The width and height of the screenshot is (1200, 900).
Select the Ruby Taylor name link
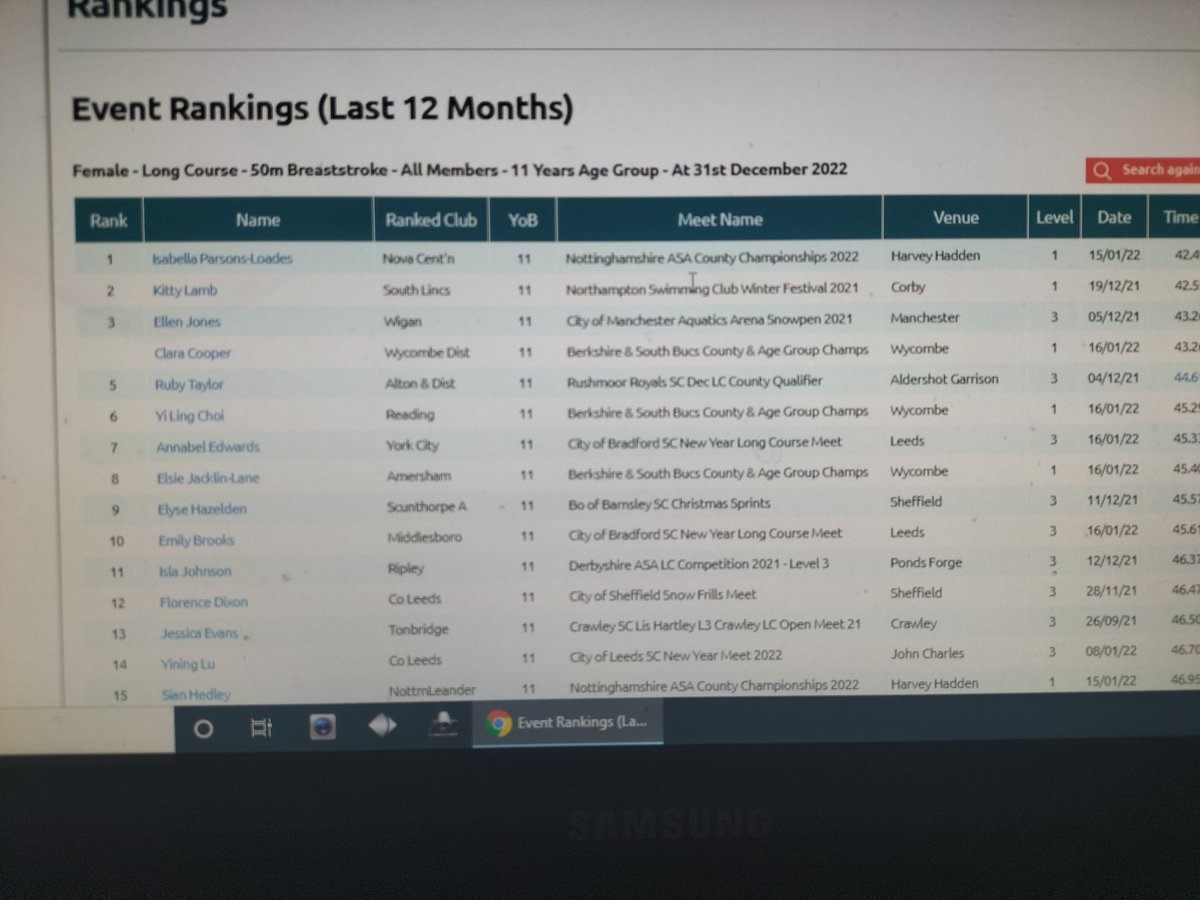tap(189, 384)
